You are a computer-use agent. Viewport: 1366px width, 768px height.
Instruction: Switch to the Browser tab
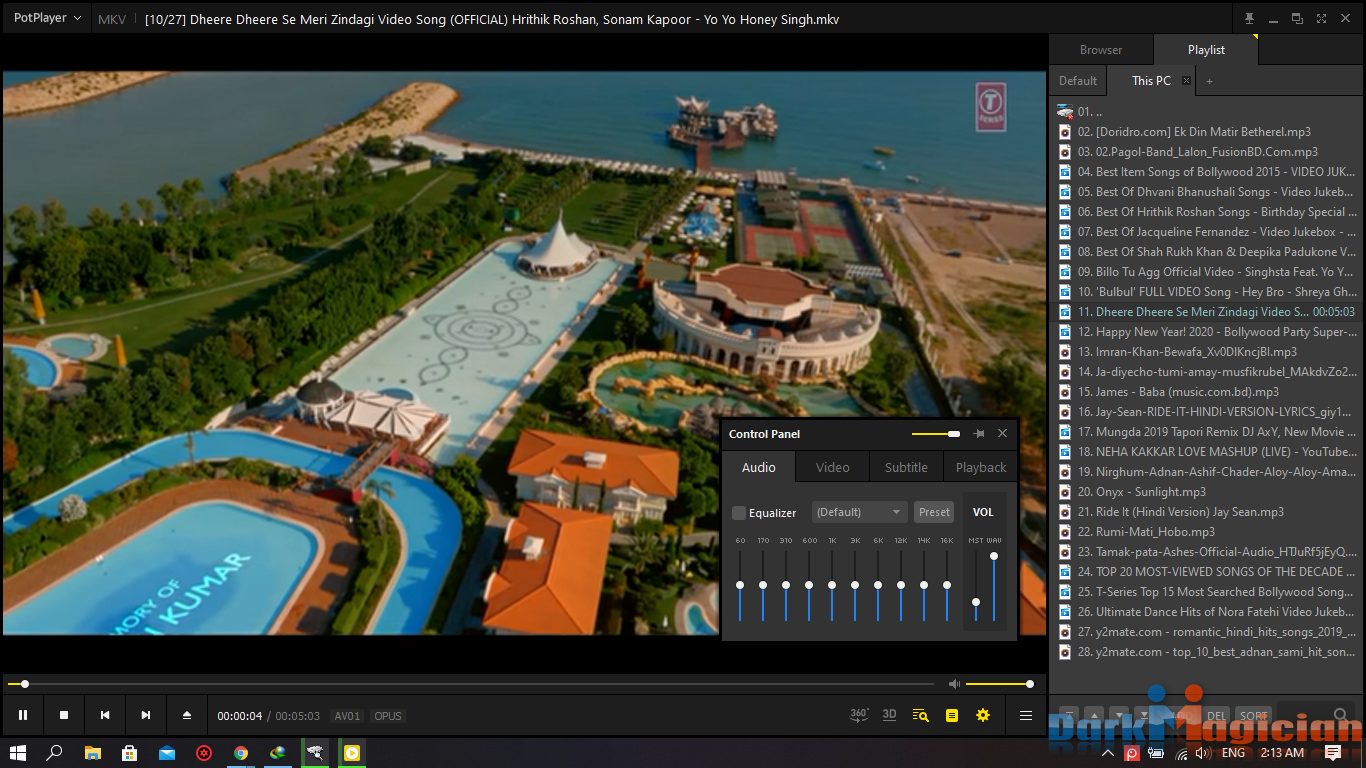click(x=1101, y=50)
